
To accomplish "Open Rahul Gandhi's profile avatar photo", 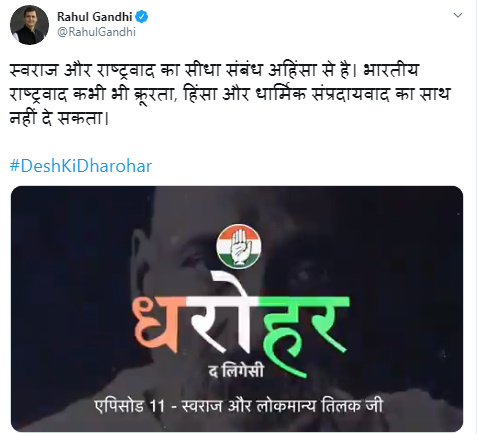I will point(29,25).
